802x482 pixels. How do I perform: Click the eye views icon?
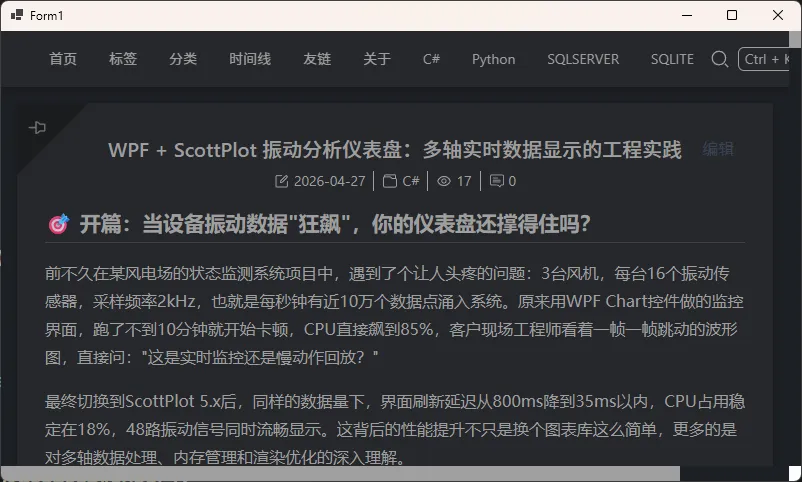[x=444, y=181]
